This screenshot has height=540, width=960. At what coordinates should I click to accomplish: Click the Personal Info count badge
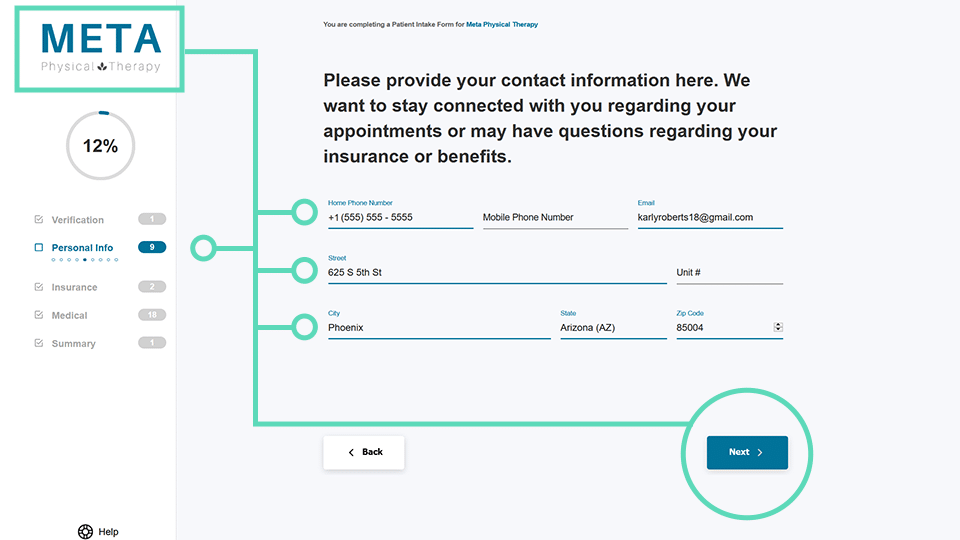pos(152,247)
